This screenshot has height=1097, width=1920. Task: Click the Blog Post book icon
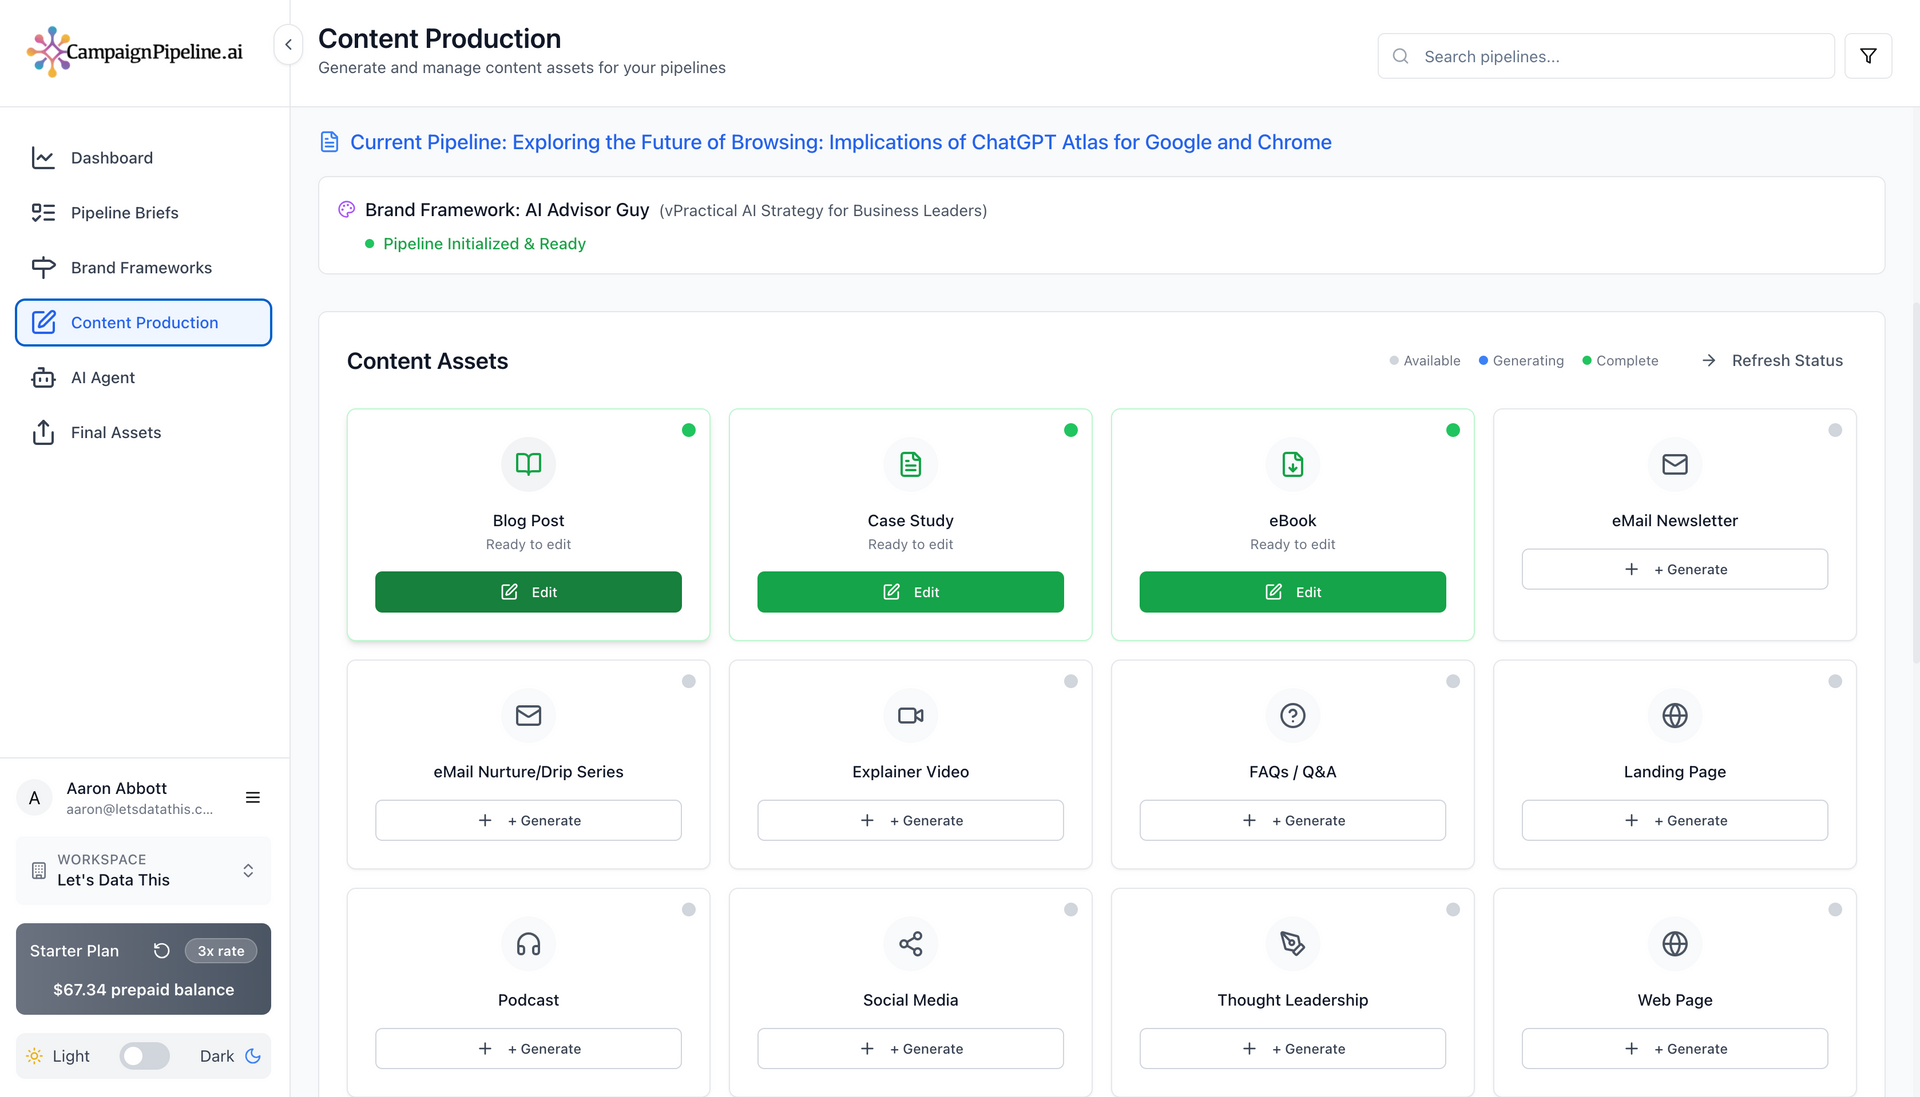[528, 464]
